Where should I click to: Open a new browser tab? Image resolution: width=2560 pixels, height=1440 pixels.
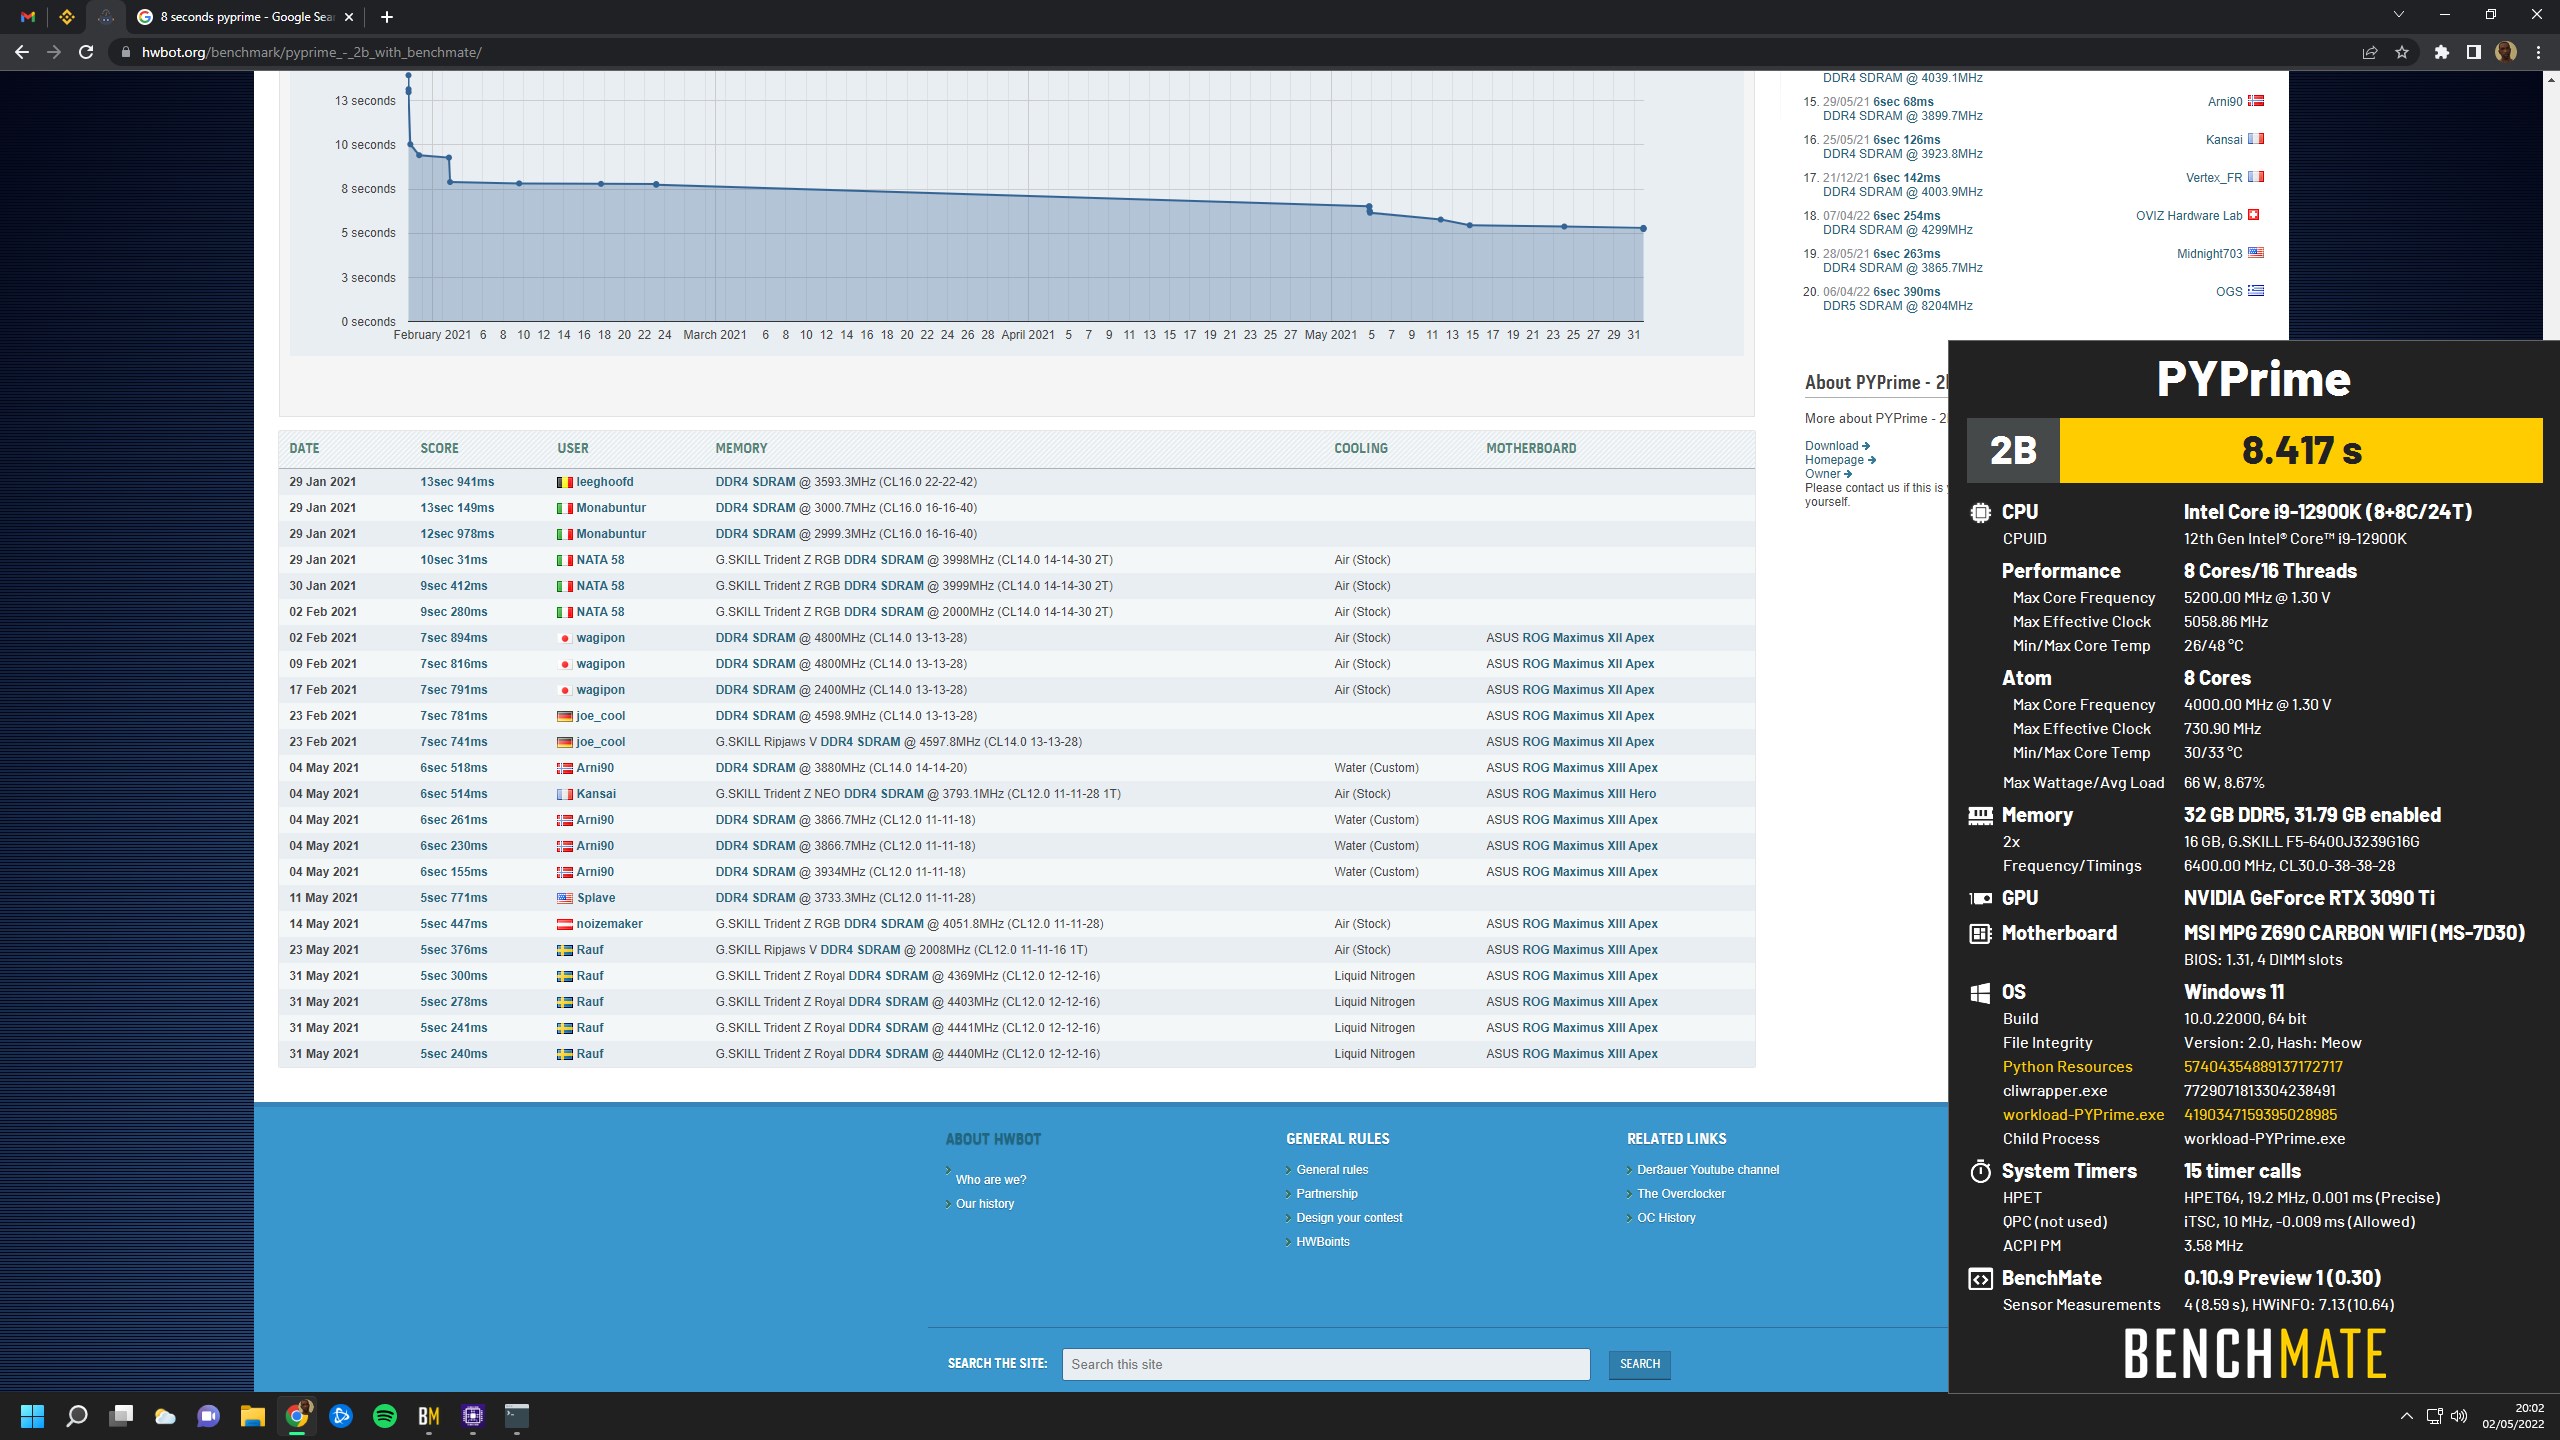[387, 17]
